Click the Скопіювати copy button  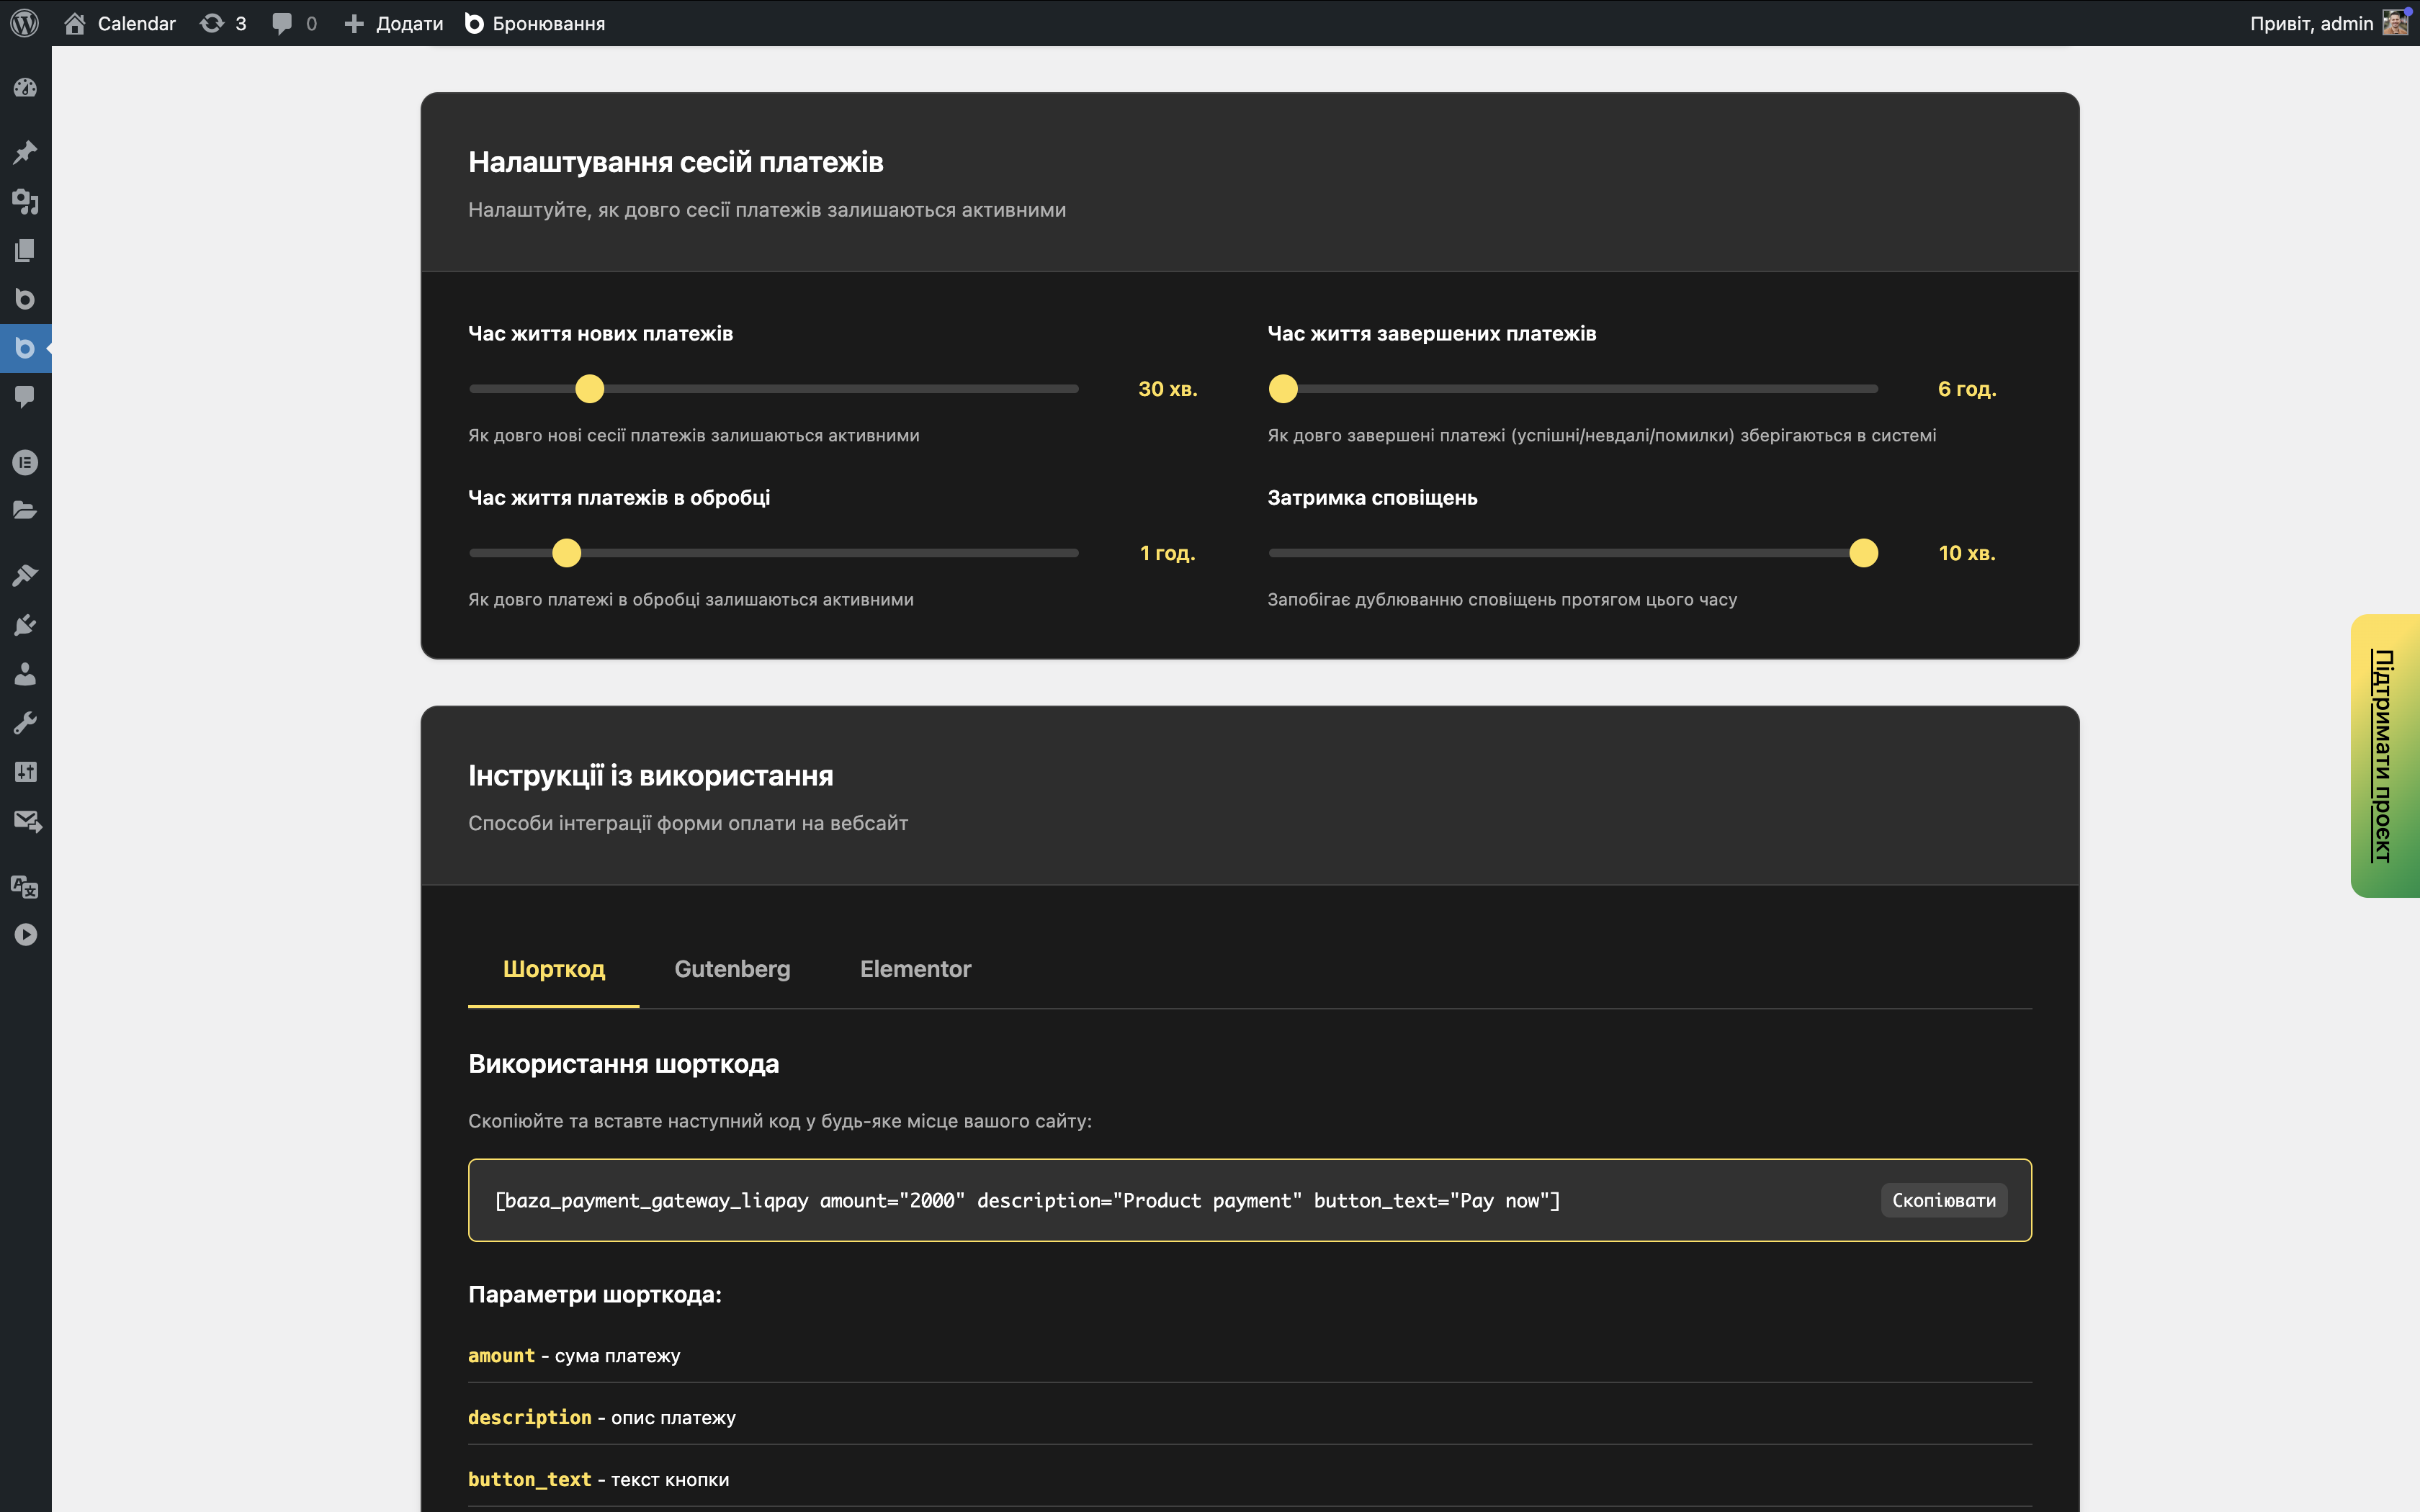pos(1943,1200)
